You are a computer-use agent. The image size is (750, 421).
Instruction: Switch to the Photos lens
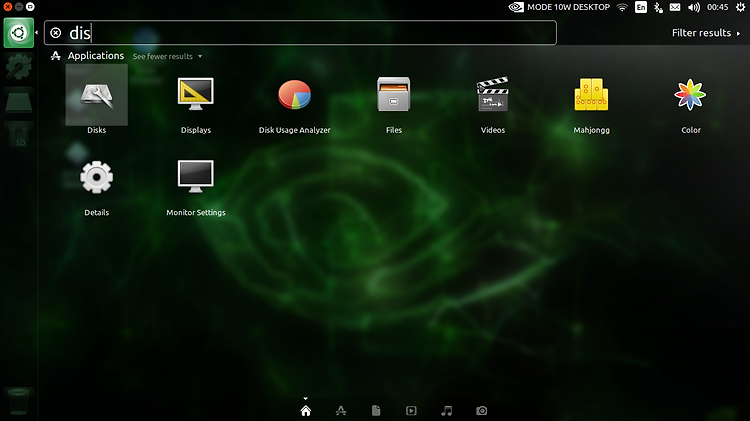482,410
